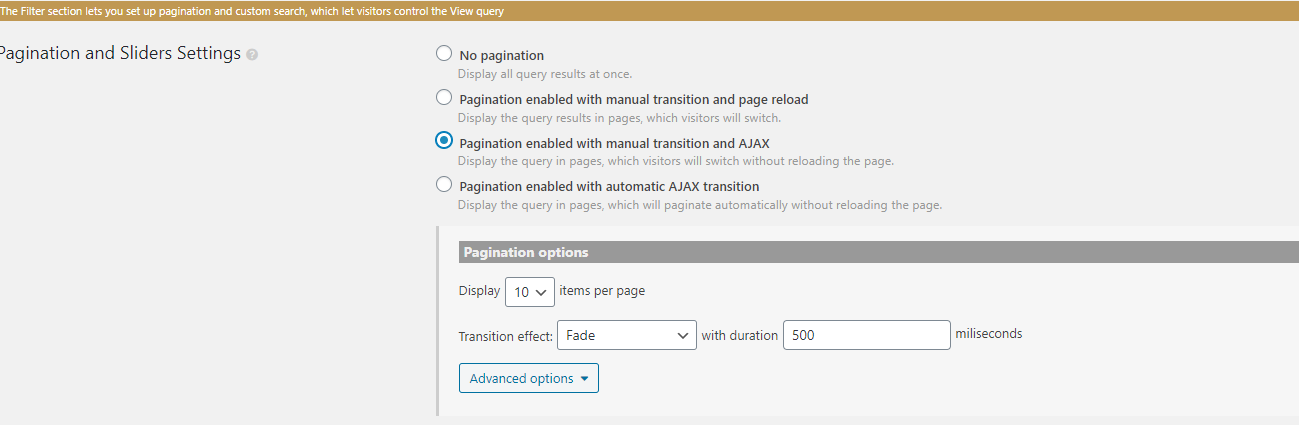Open the Transition effect dropdown set to Fade
The height and width of the screenshot is (425, 1299).
click(627, 335)
